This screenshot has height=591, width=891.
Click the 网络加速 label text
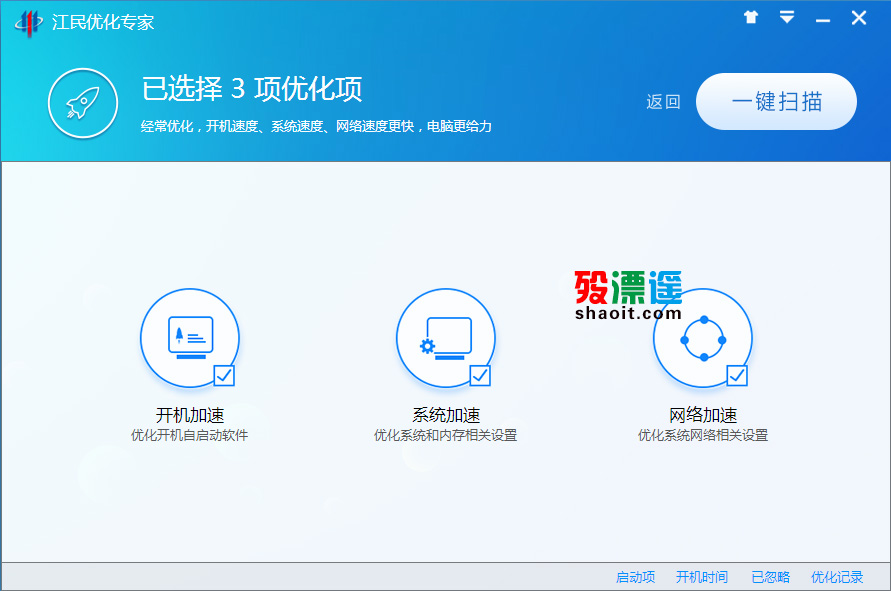[703, 415]
